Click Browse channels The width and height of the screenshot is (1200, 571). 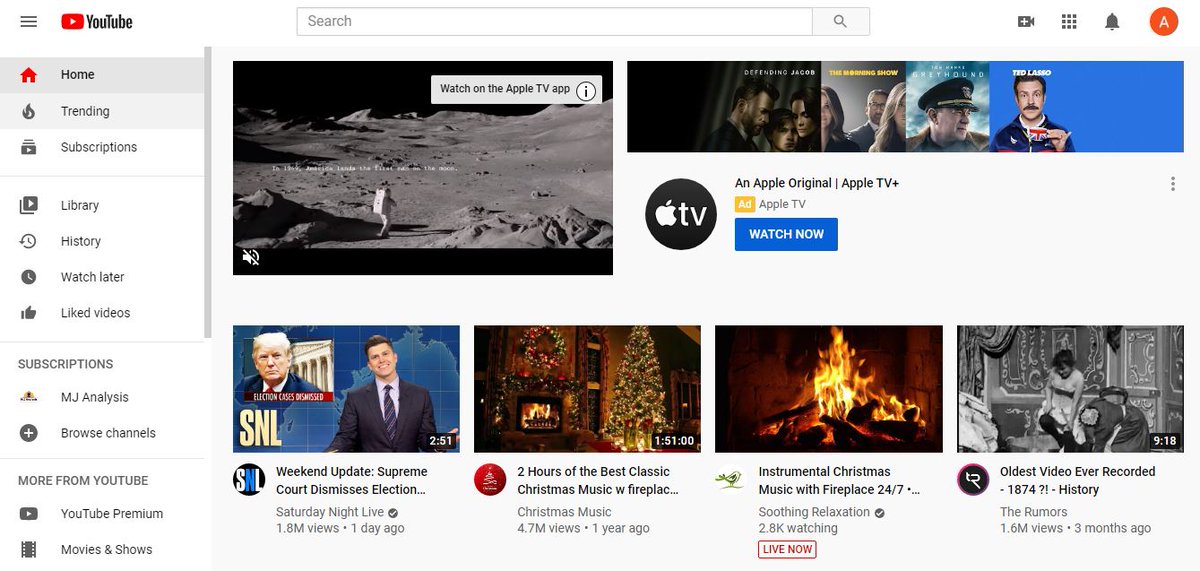[x=102, y=433]
